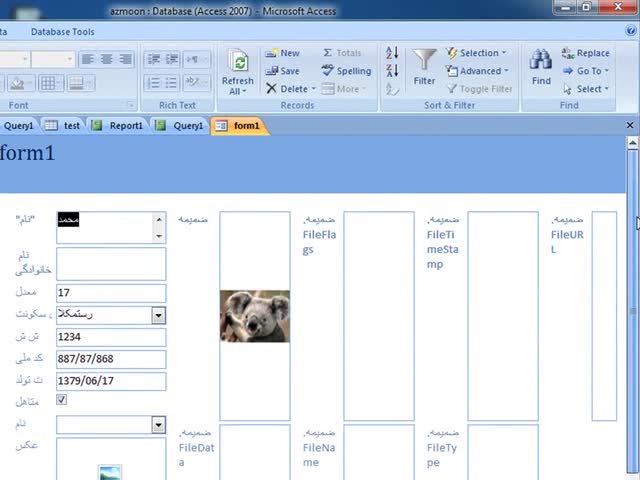Open Advanced filter options
Viewport: 640px width, 480px height.
click(x=477, y=71)
